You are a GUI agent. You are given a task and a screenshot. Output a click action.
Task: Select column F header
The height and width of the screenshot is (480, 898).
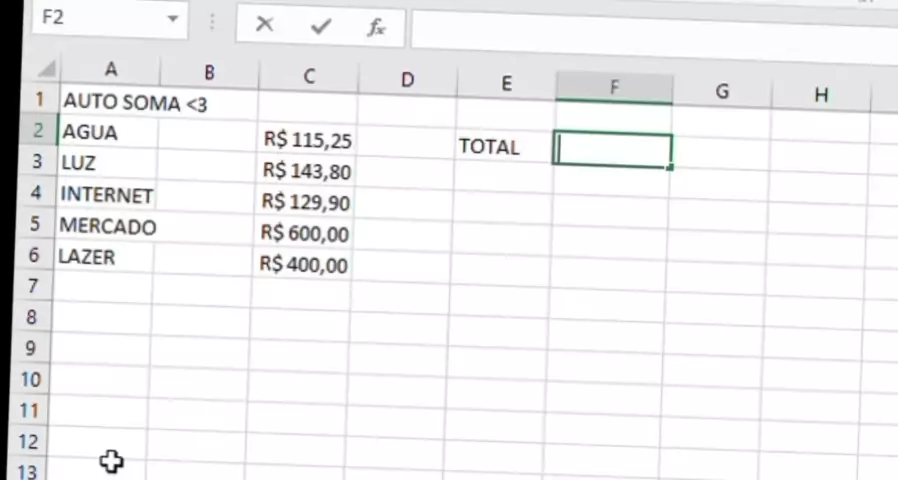(613, 88)
